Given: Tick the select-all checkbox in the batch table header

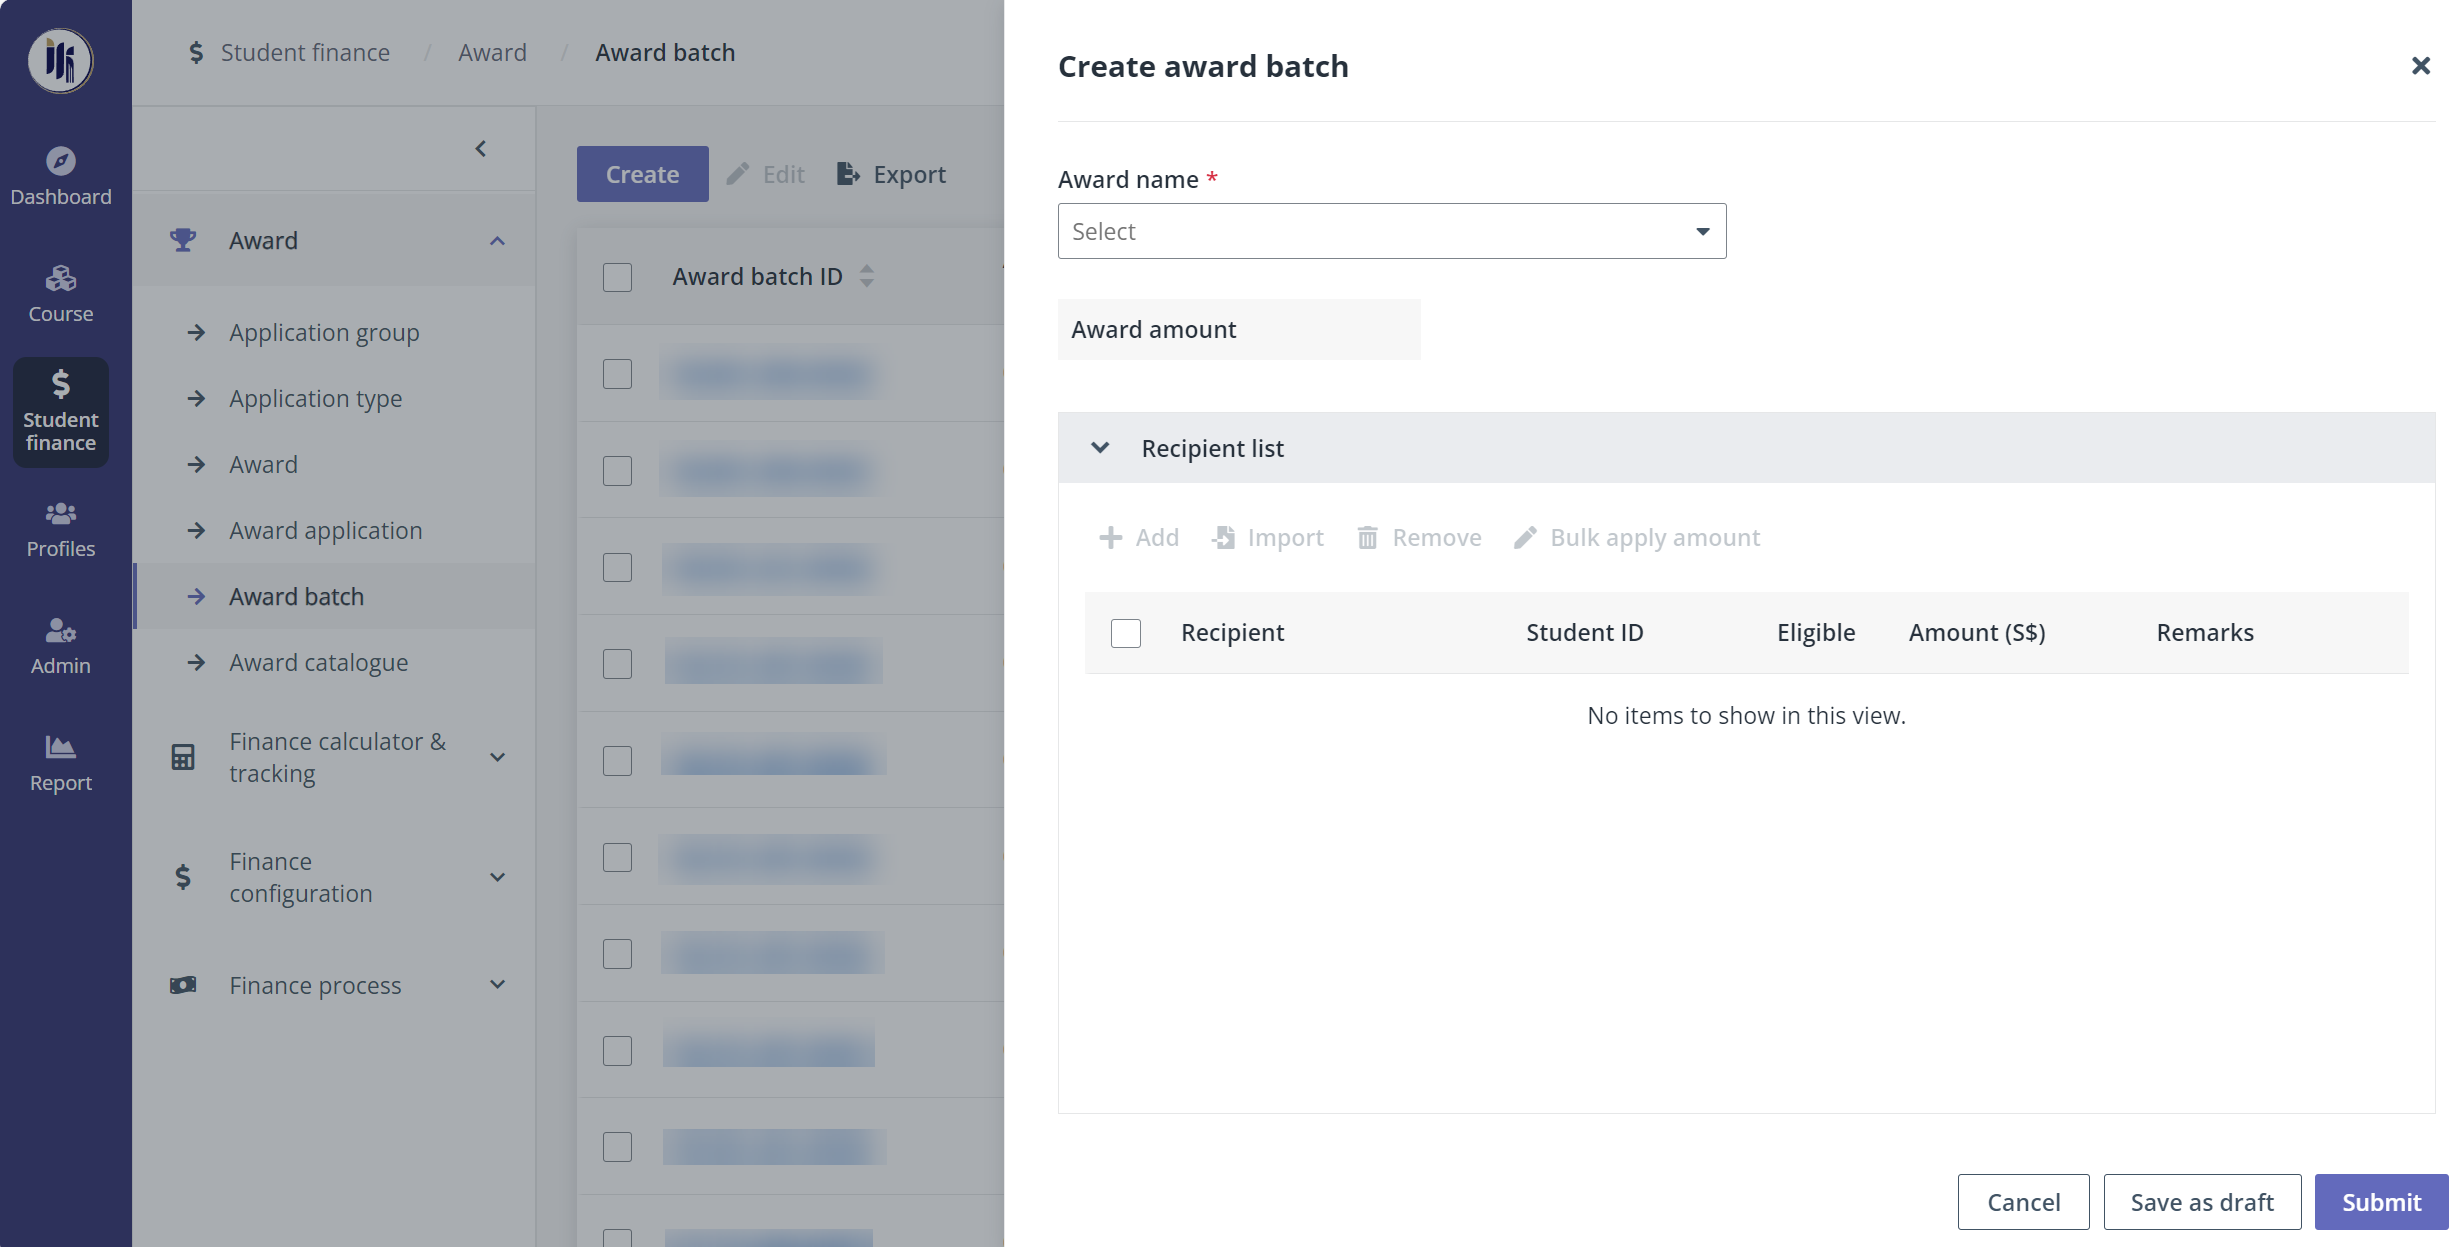Looking at the screenshot, I should [617, 277].
